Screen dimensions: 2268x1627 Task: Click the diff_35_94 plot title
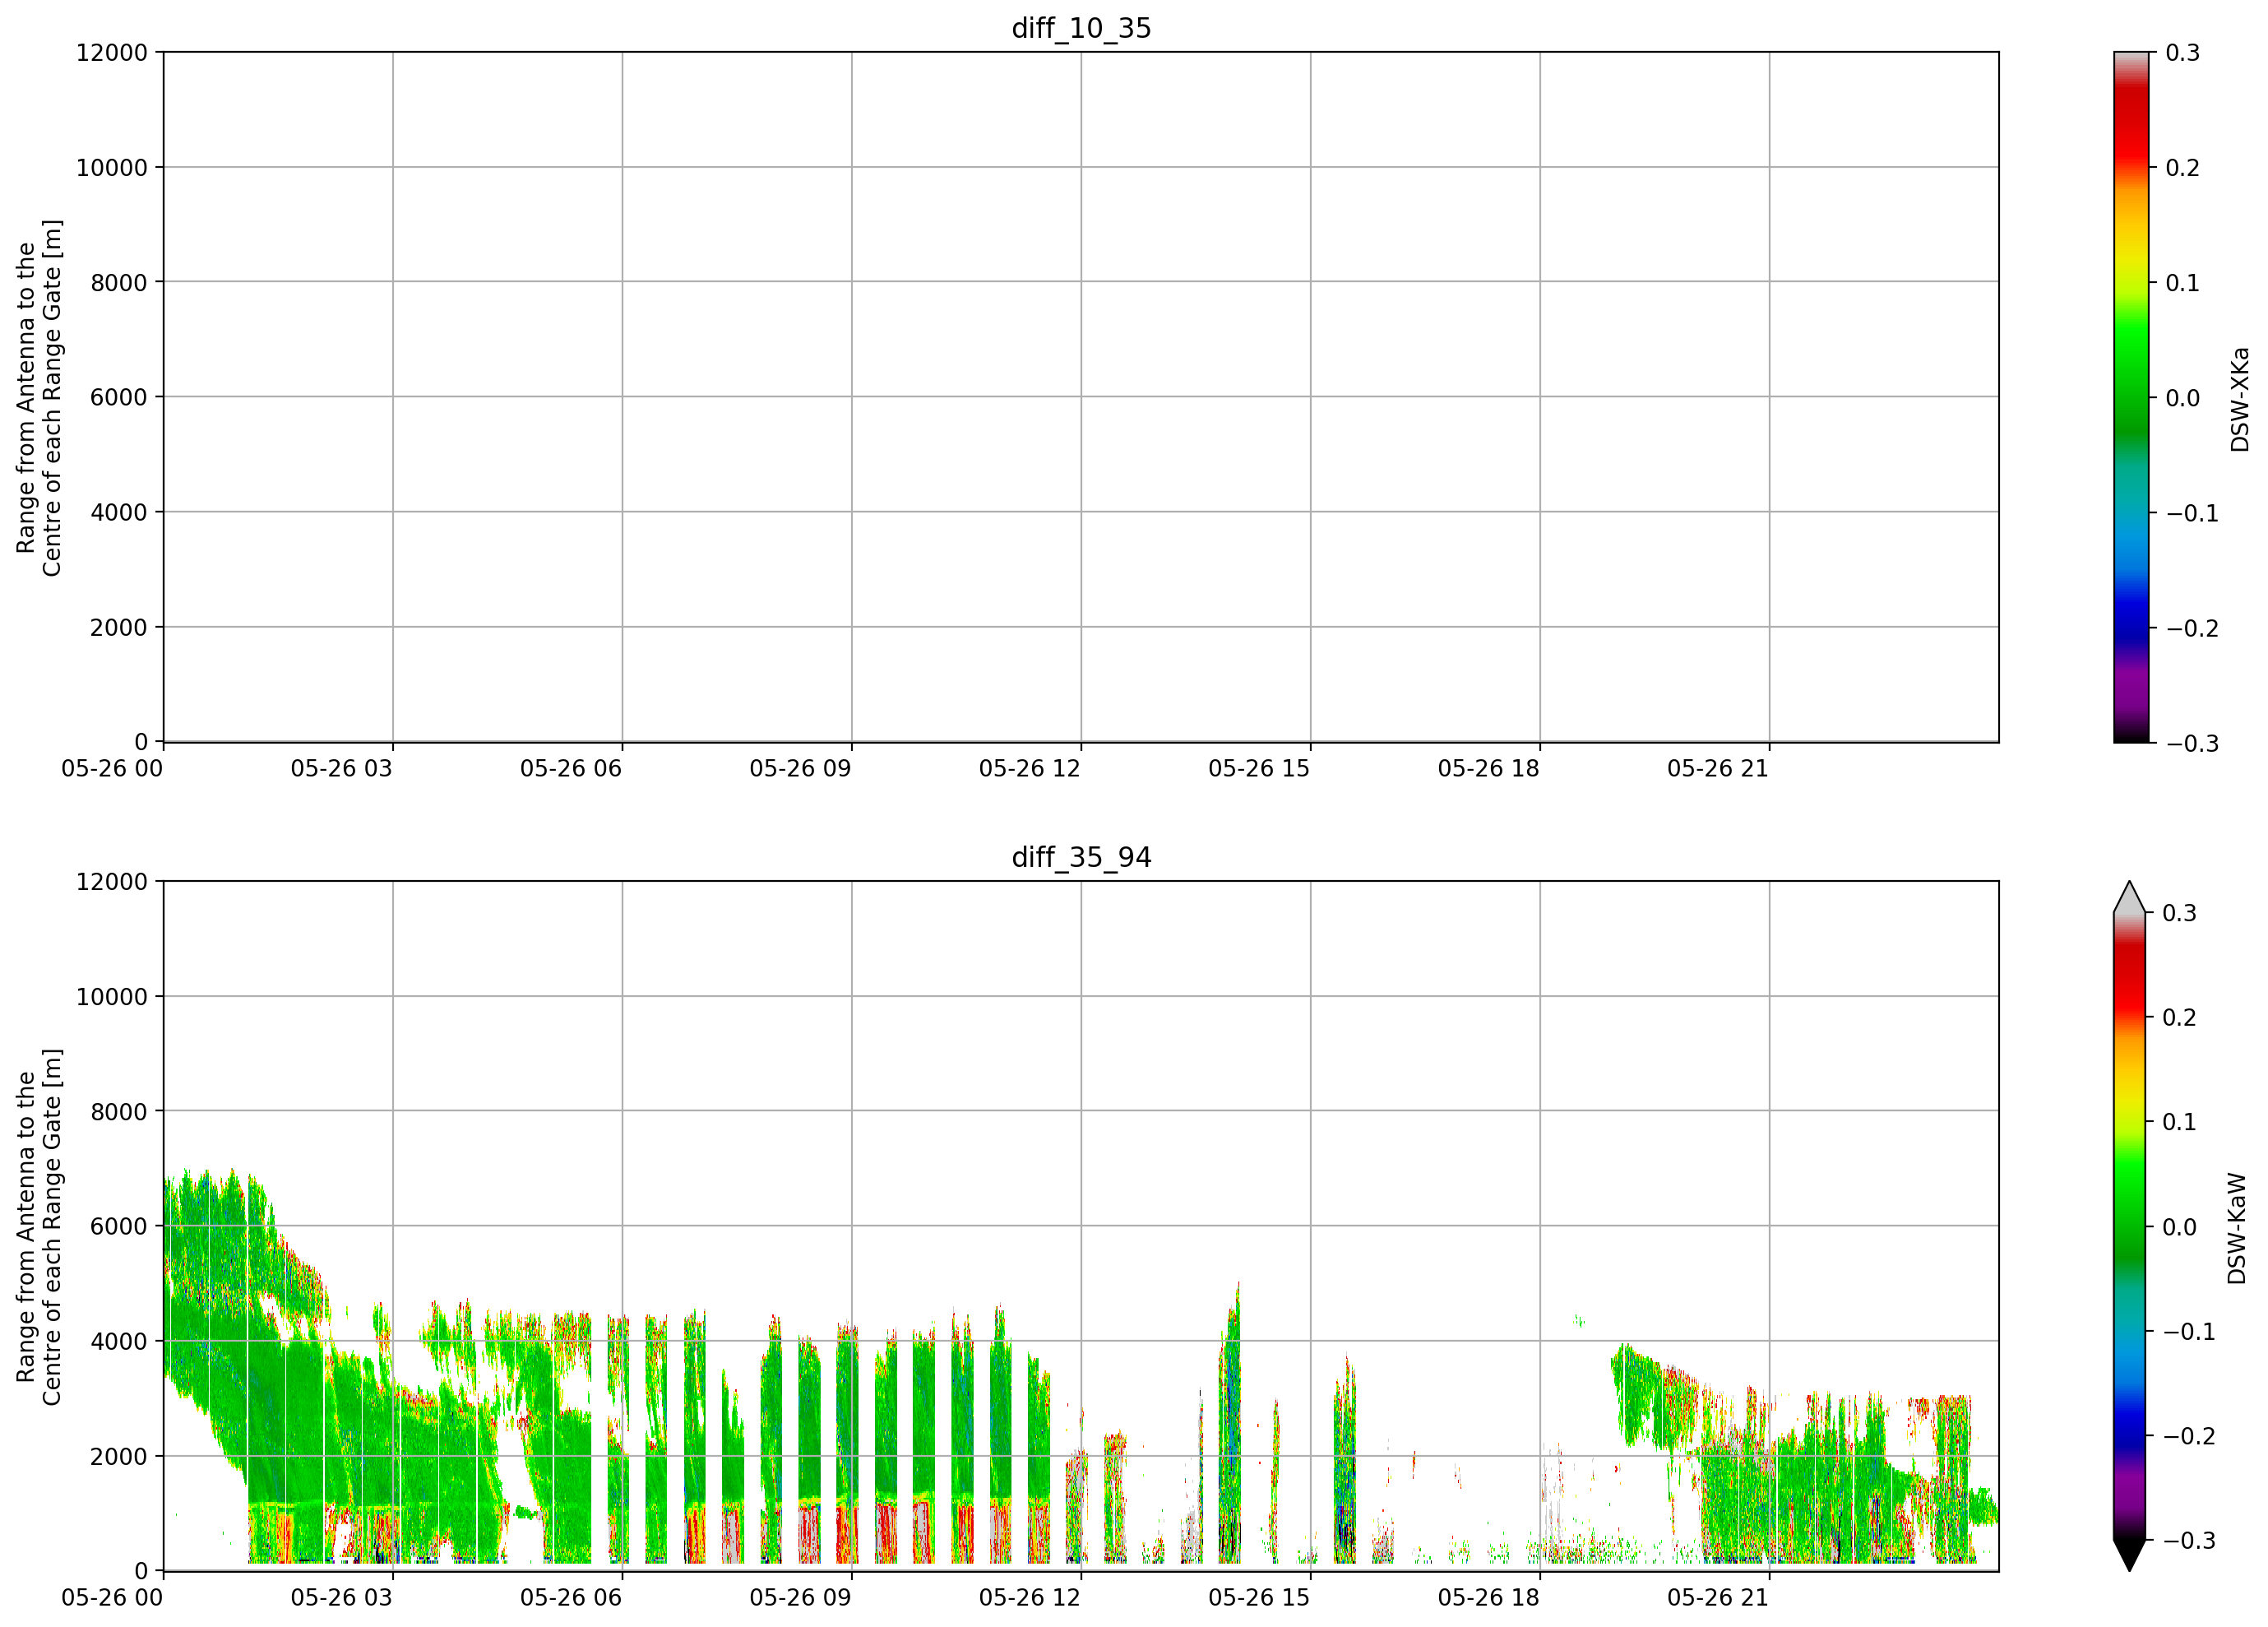(1081, 857)
